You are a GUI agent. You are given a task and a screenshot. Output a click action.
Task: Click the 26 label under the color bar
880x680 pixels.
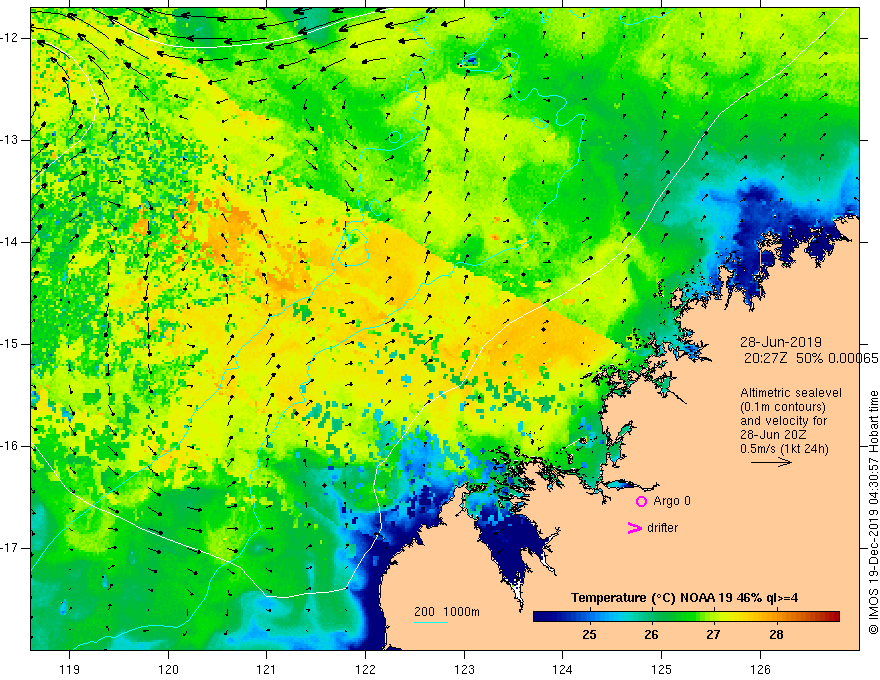pos(651,635)
